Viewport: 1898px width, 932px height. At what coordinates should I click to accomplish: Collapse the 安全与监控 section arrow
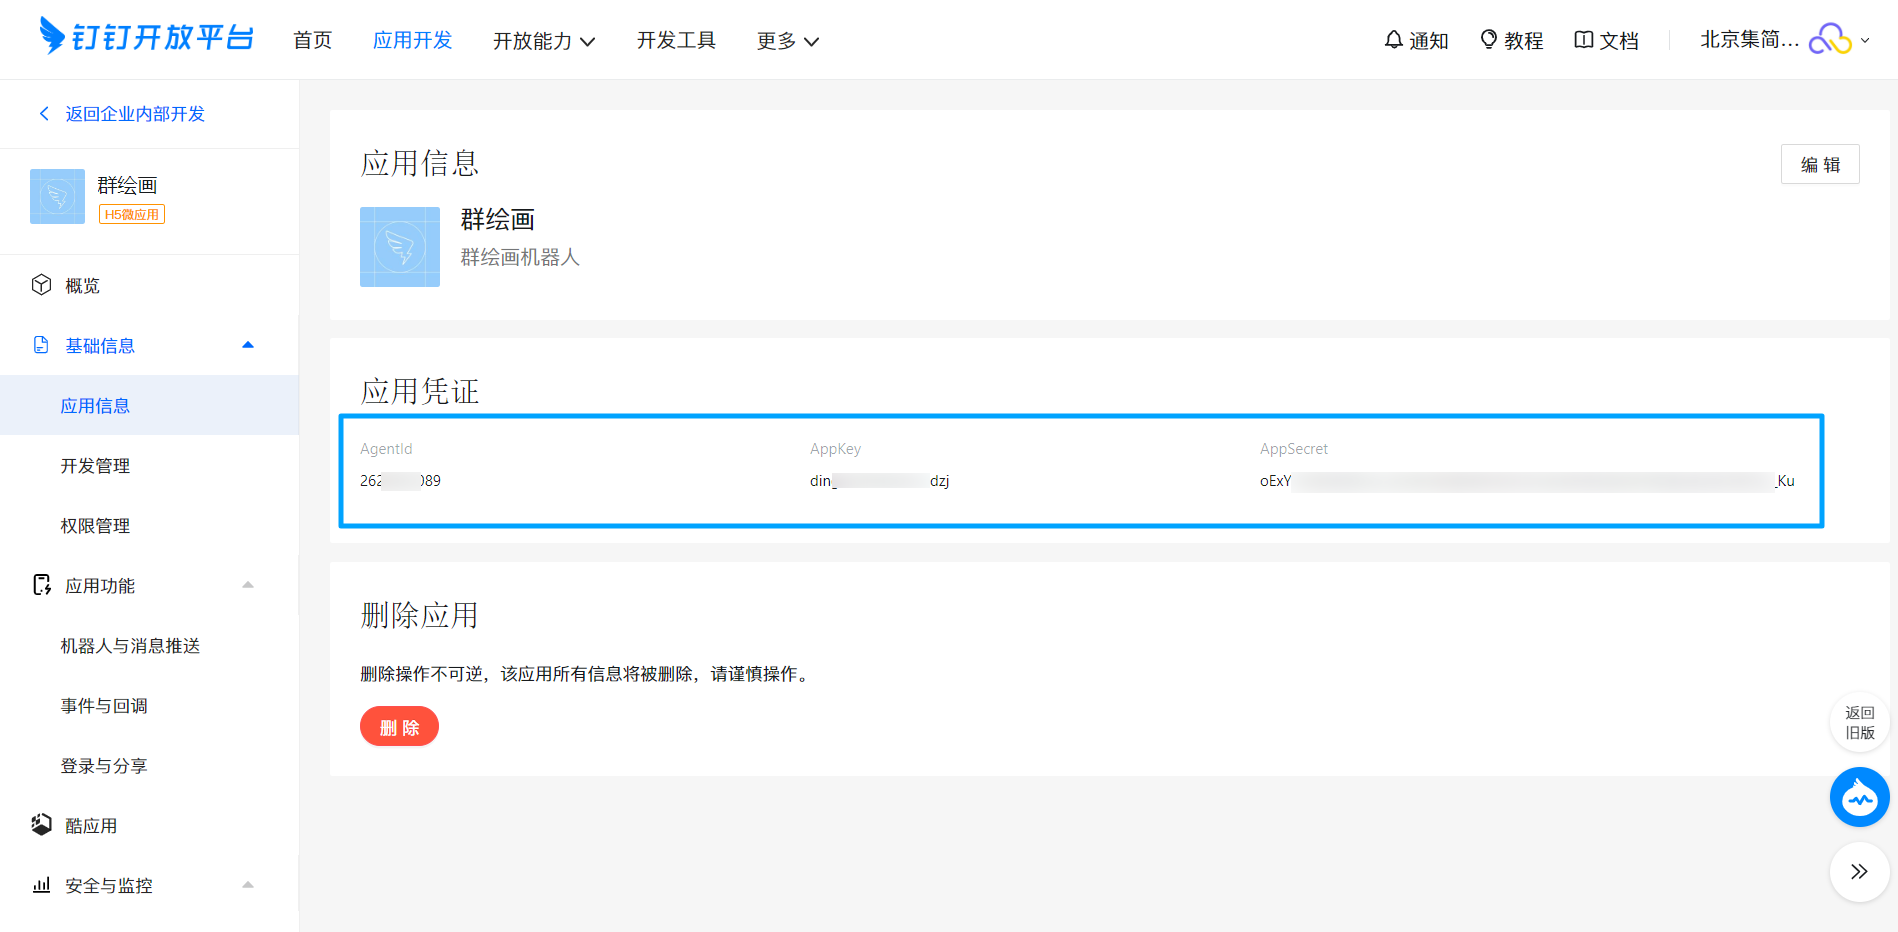point(248,885)
